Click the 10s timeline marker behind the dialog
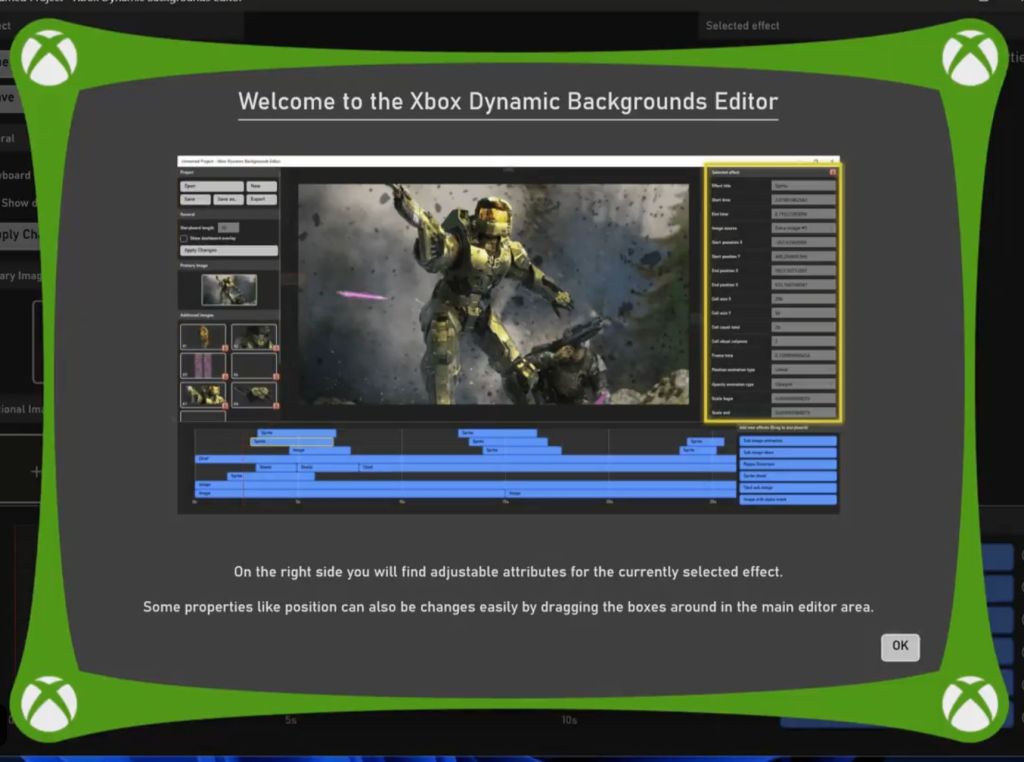Screen dimensions: 1024x762 pos(569,720)
